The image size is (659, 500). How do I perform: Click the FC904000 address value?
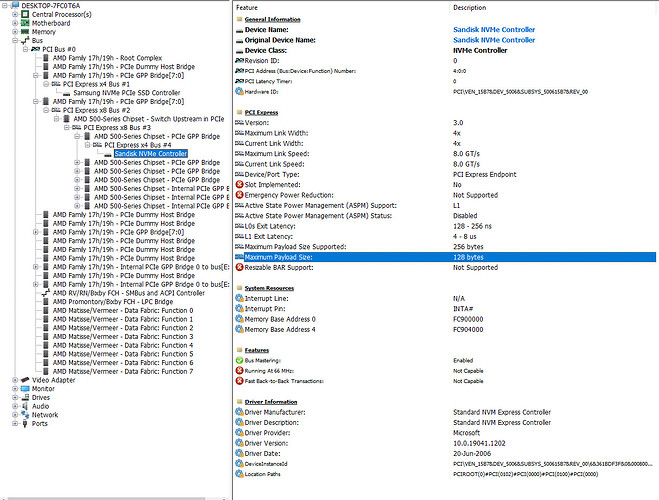coord(468,329)
